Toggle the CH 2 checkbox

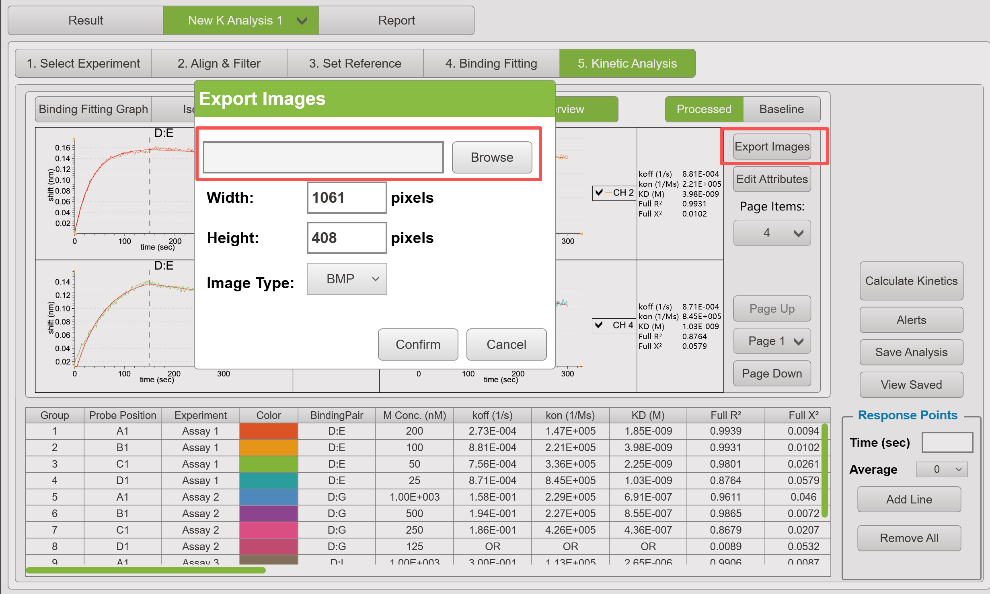pos(599,193)
